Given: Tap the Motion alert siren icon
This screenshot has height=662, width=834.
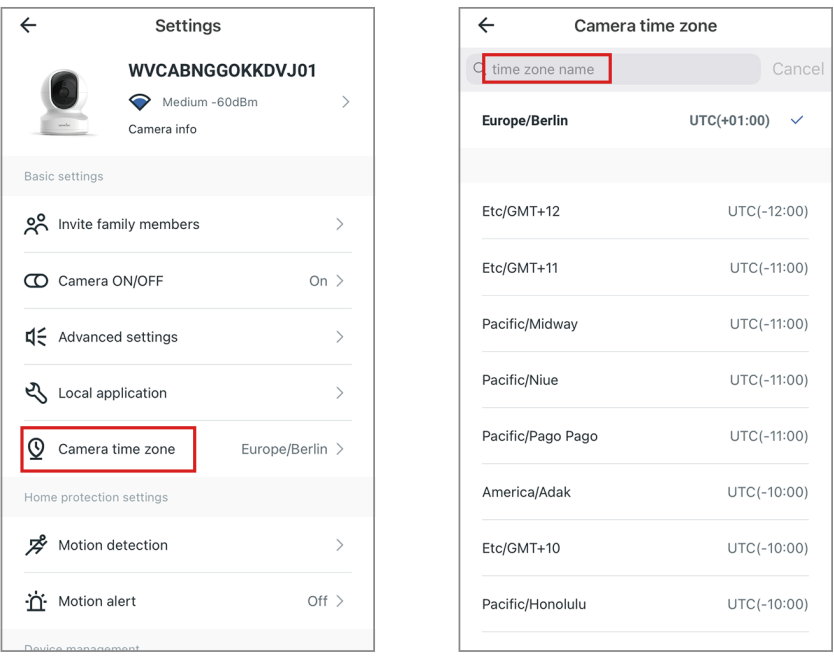Looking at the screenshot, I should (36, 601).
